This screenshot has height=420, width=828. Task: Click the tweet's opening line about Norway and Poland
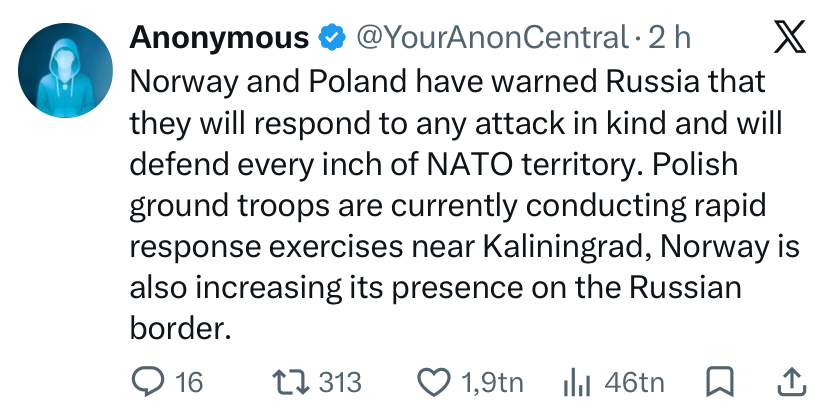447,82
